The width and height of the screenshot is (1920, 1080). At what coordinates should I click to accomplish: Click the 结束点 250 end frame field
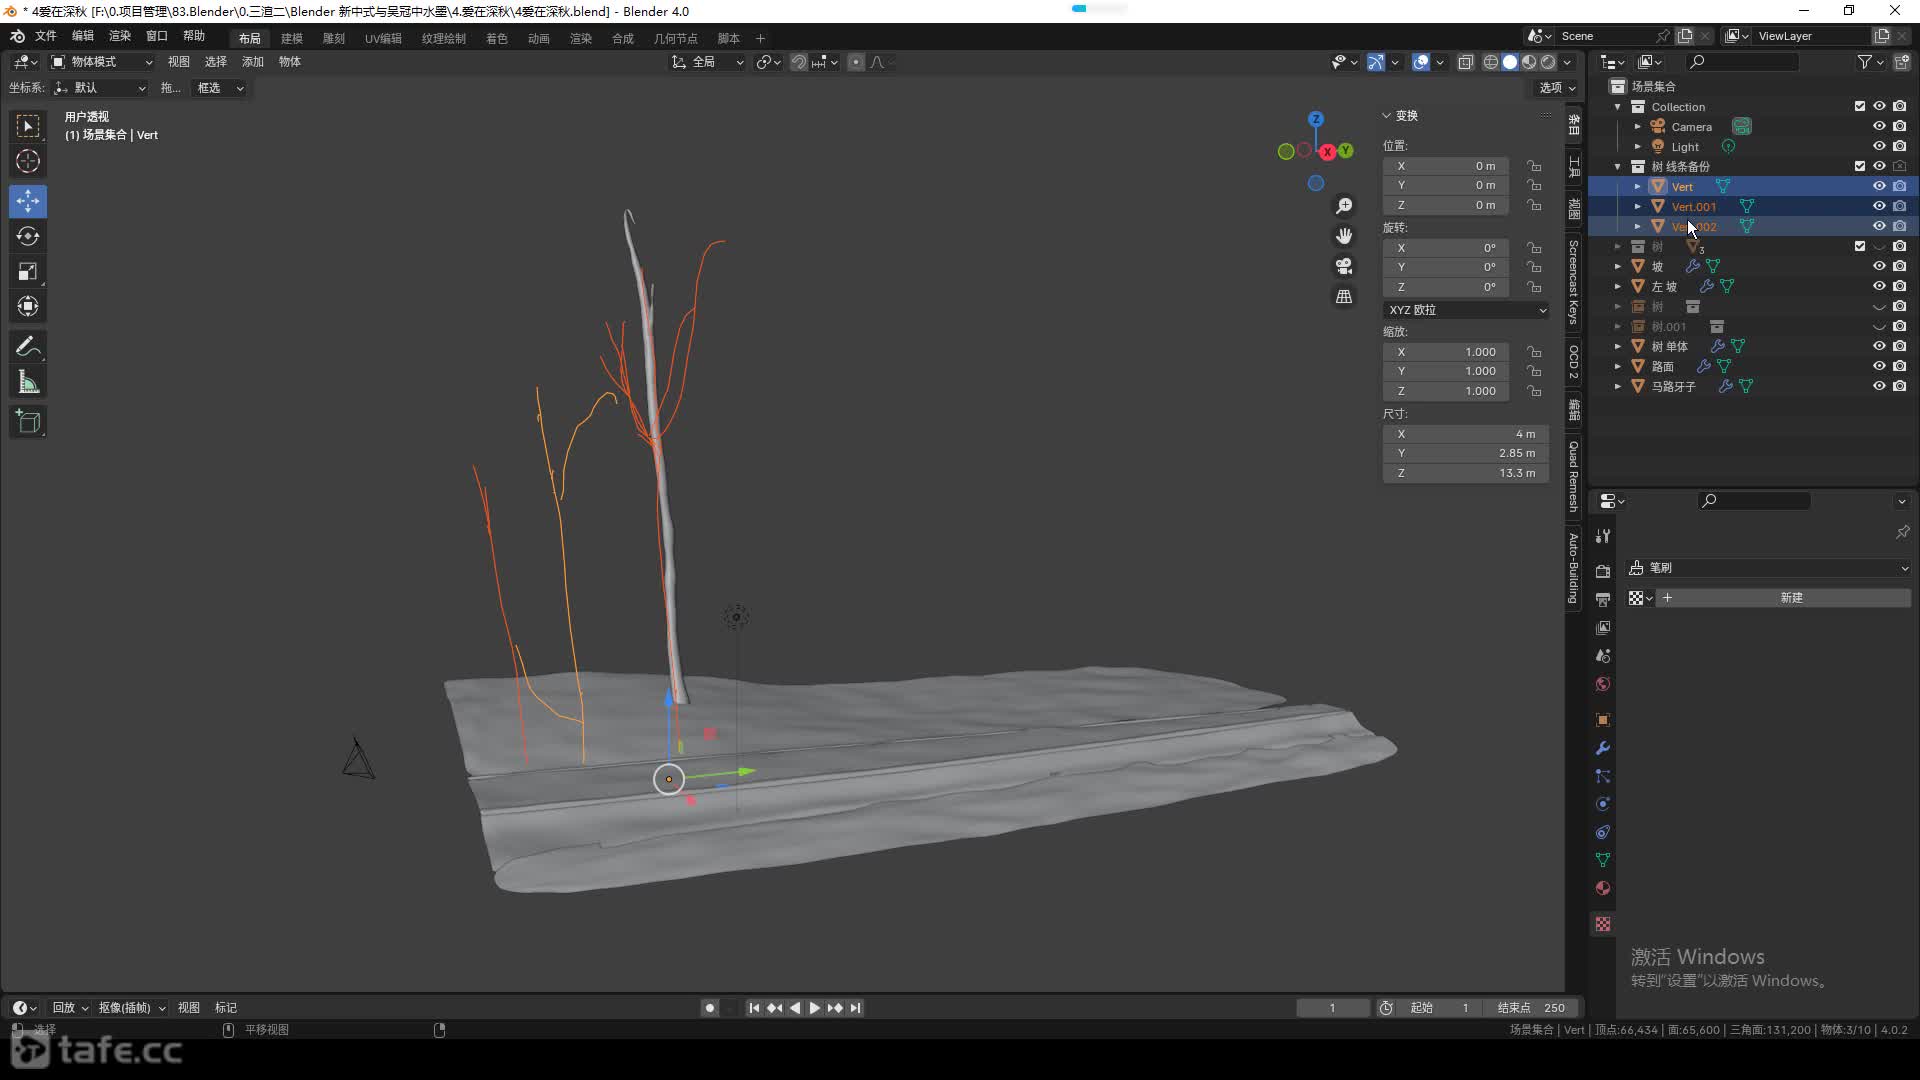1531,1008
